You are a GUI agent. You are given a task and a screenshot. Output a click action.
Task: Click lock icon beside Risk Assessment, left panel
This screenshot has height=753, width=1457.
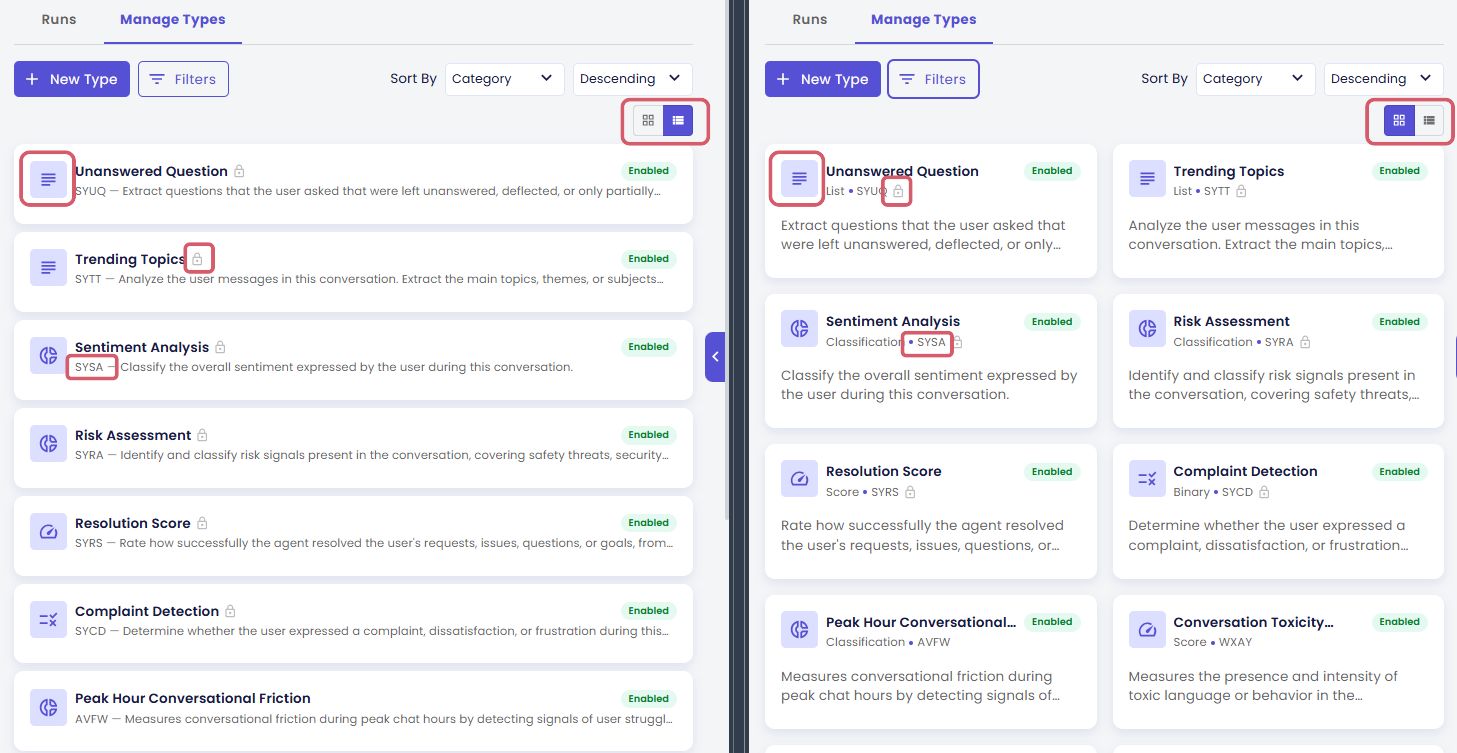coord(202,436)
